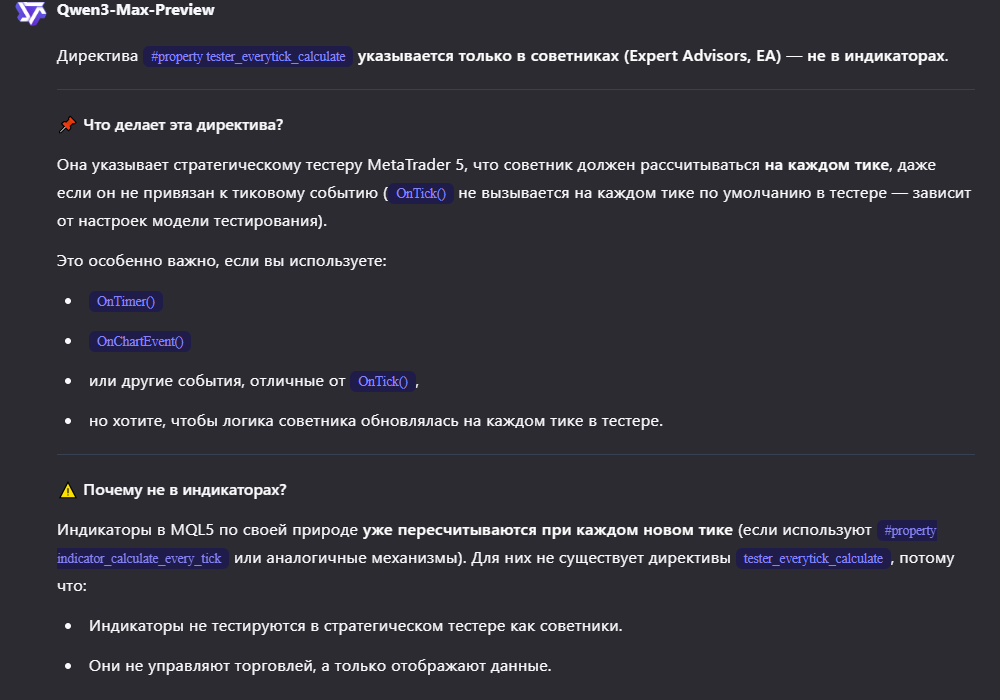The width and height of the screenshot is (1000, 700).
Task: Click the bullet 'Индикаторы не тестируются в стратегическом тестере'
Action: coord(355,626)
